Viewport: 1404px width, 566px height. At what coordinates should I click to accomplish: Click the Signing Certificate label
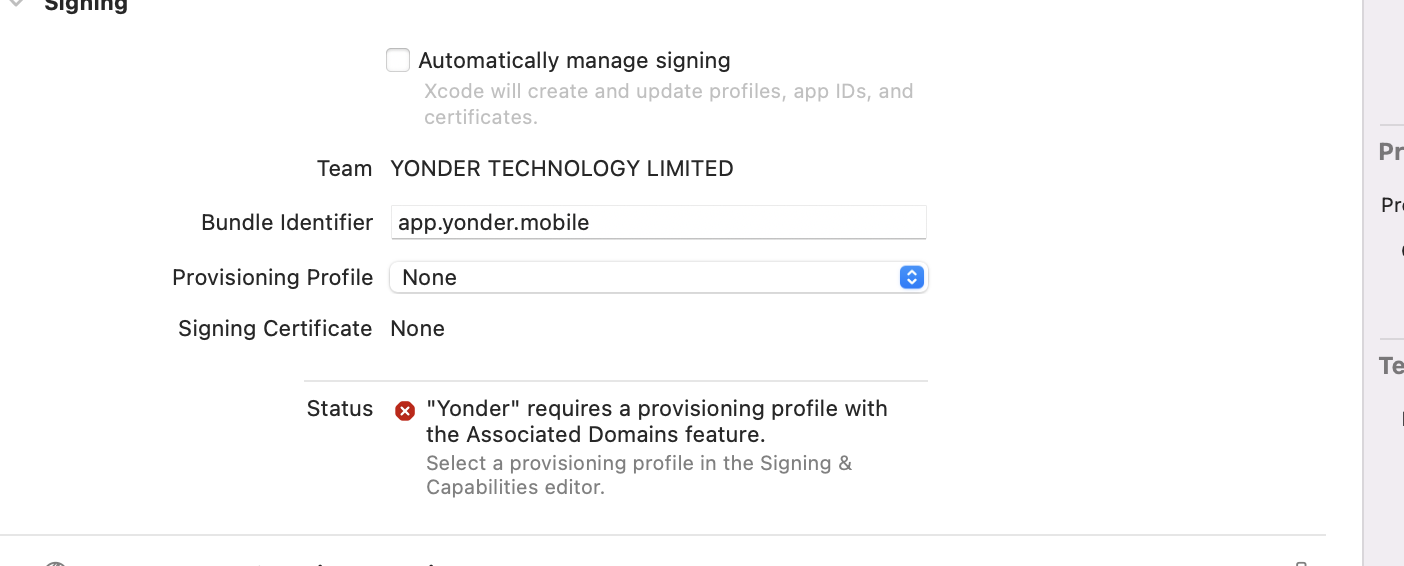coord(275,328)
